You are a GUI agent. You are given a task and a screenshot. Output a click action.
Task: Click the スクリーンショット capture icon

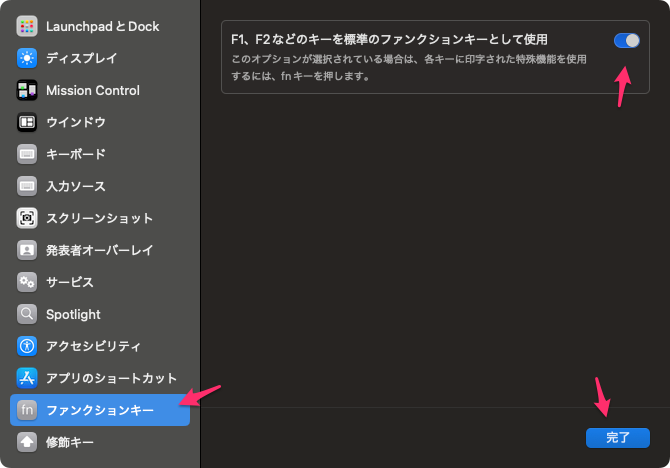click(27, 218)
